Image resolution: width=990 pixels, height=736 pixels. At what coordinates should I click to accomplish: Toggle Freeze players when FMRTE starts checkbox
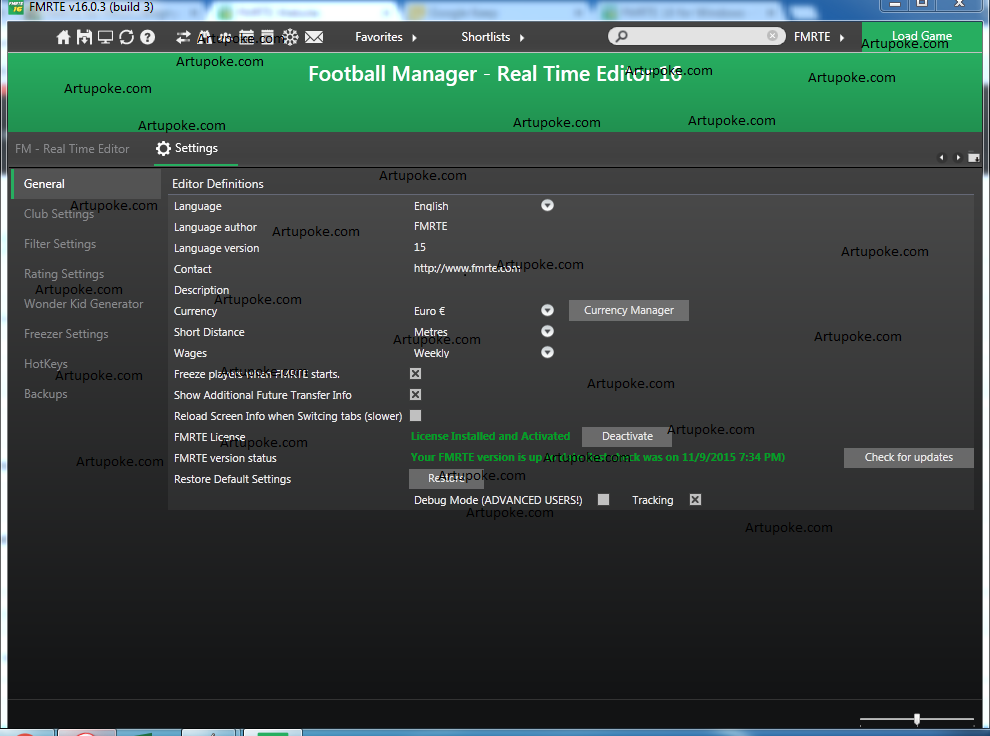415,374
